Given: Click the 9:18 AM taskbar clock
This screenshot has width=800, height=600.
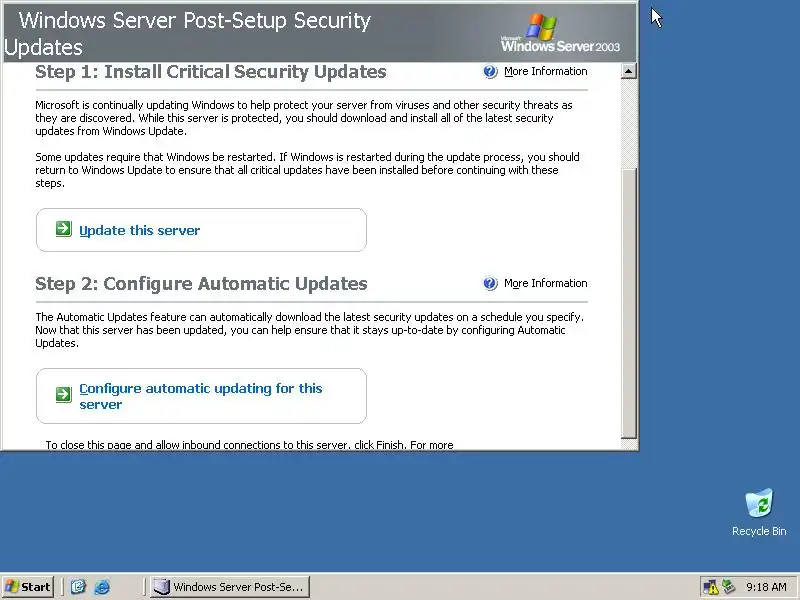Looking at the screenshot, I should click(766, 587).
